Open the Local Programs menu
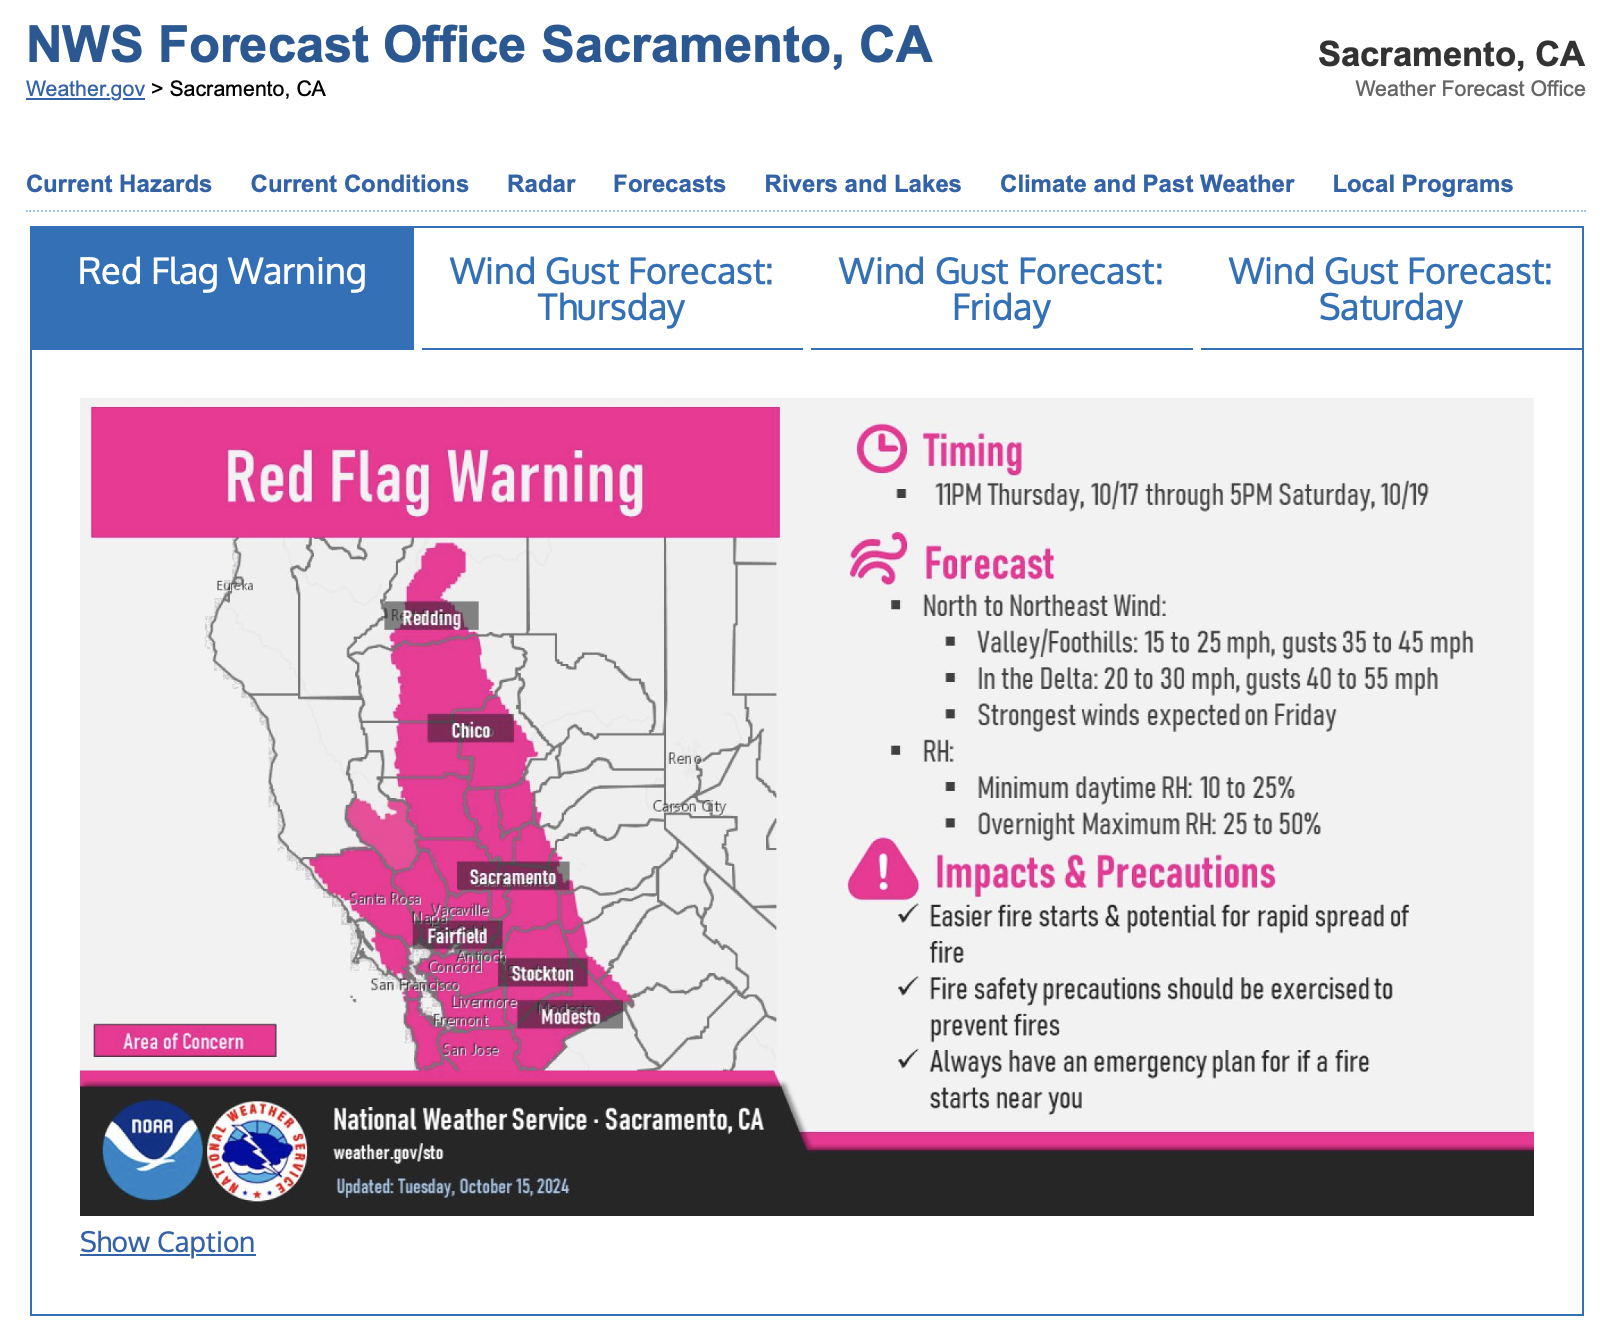The width and height of the screenshot is (1608, 1338). [x=1422, y=183]
